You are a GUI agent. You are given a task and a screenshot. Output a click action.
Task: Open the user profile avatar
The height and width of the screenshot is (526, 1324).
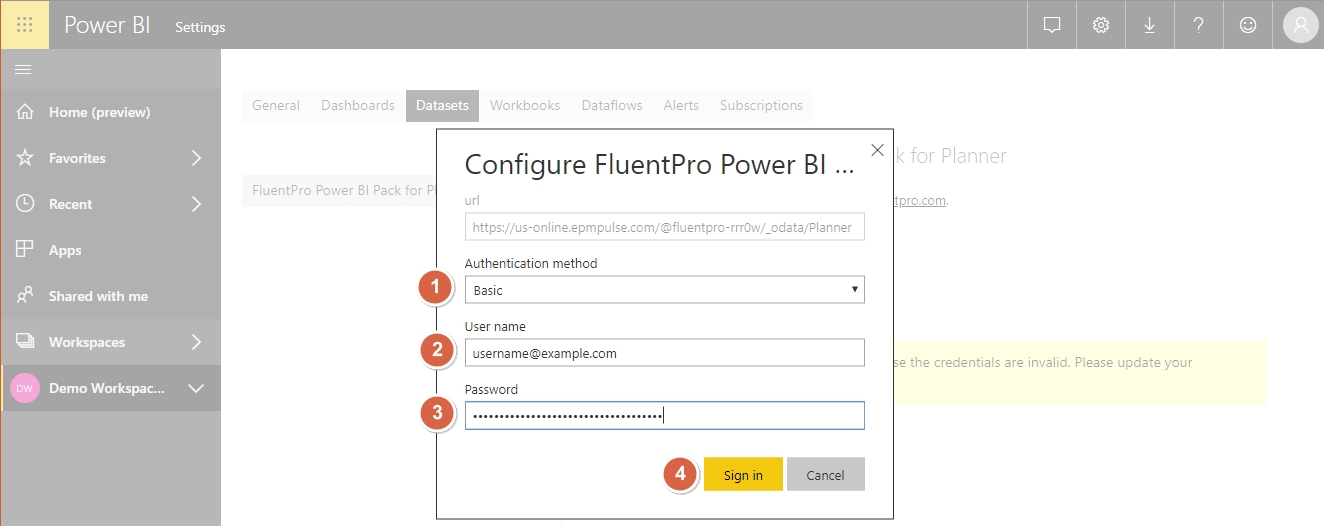1300,26
